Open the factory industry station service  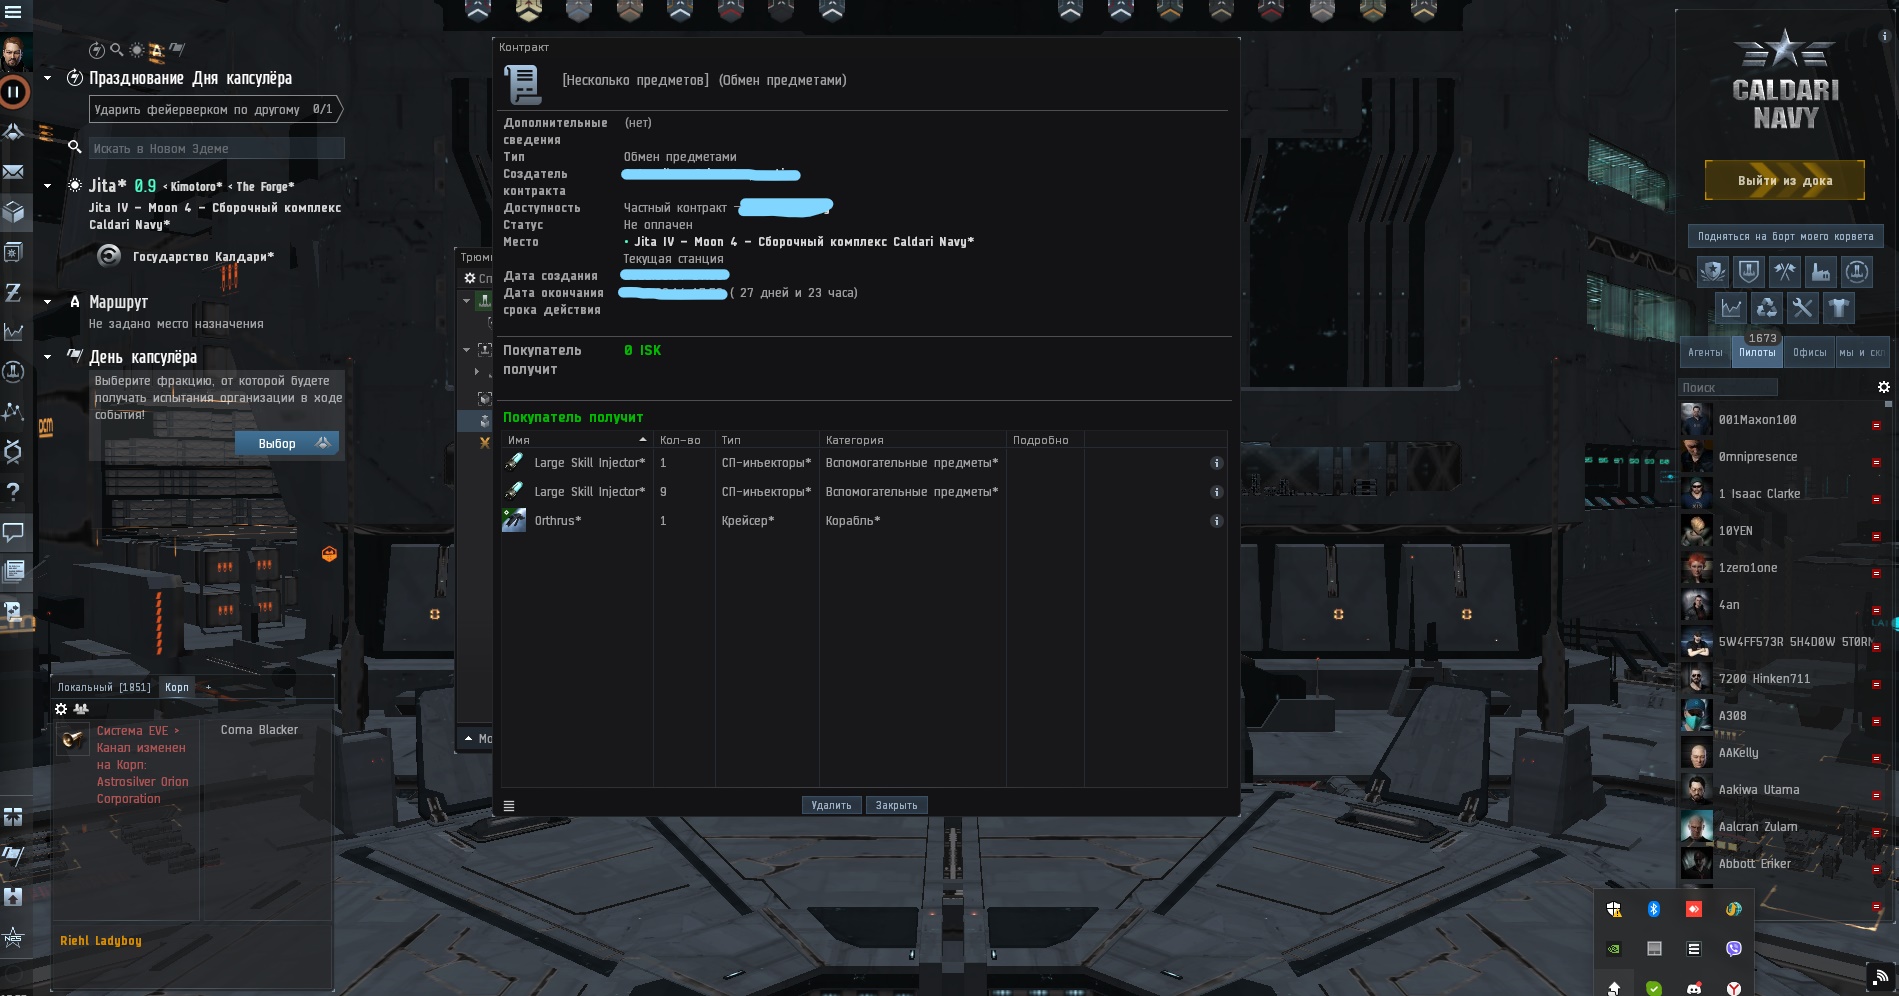pyautogui.click(x=1821, y=271)
